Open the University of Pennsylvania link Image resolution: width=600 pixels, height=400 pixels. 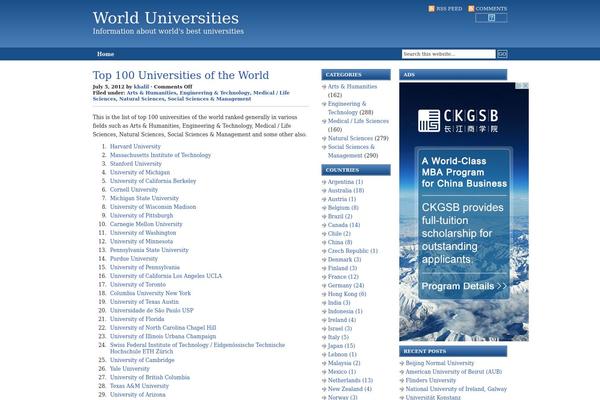coord(145,267)
